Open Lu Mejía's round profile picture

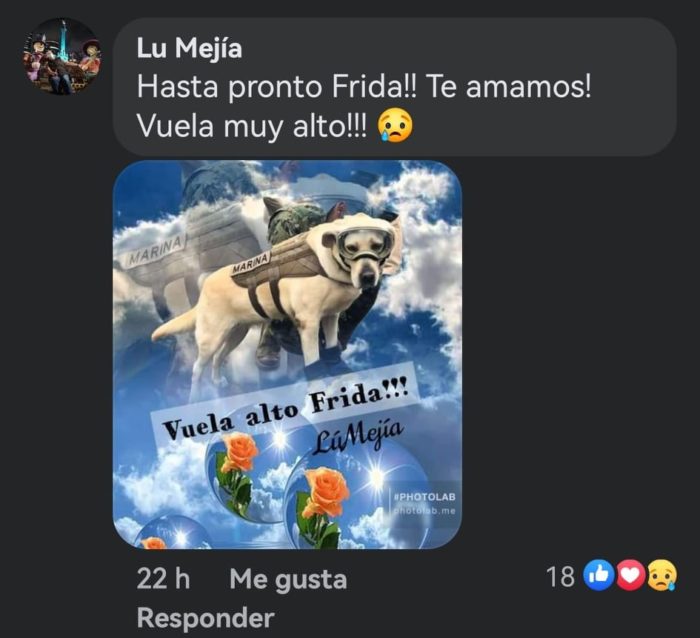[x=62, y=56]
